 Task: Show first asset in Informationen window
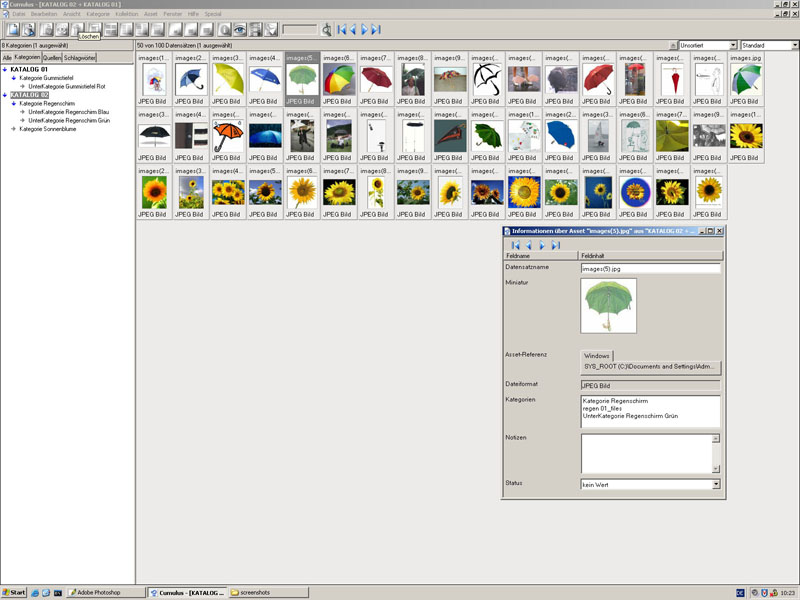[x=515, y=245]
